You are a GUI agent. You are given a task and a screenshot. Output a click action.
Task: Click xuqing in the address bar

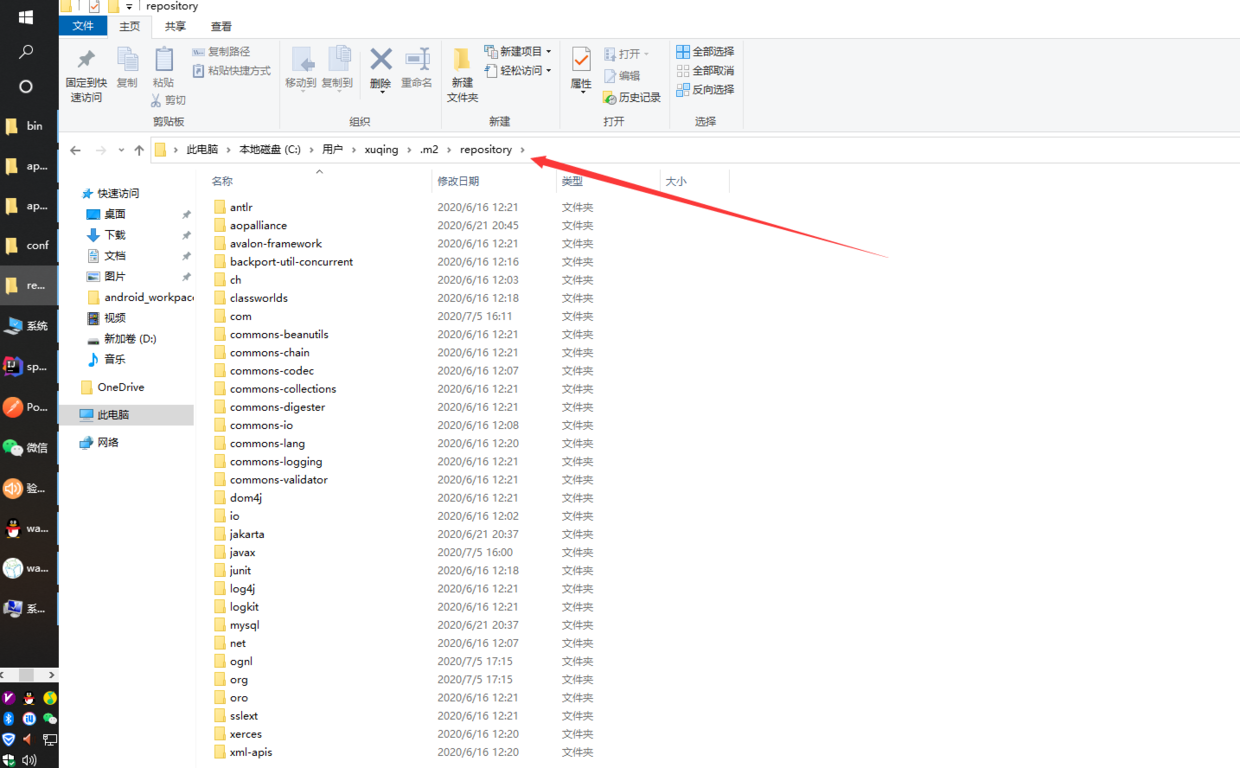[x=381, y=150]
